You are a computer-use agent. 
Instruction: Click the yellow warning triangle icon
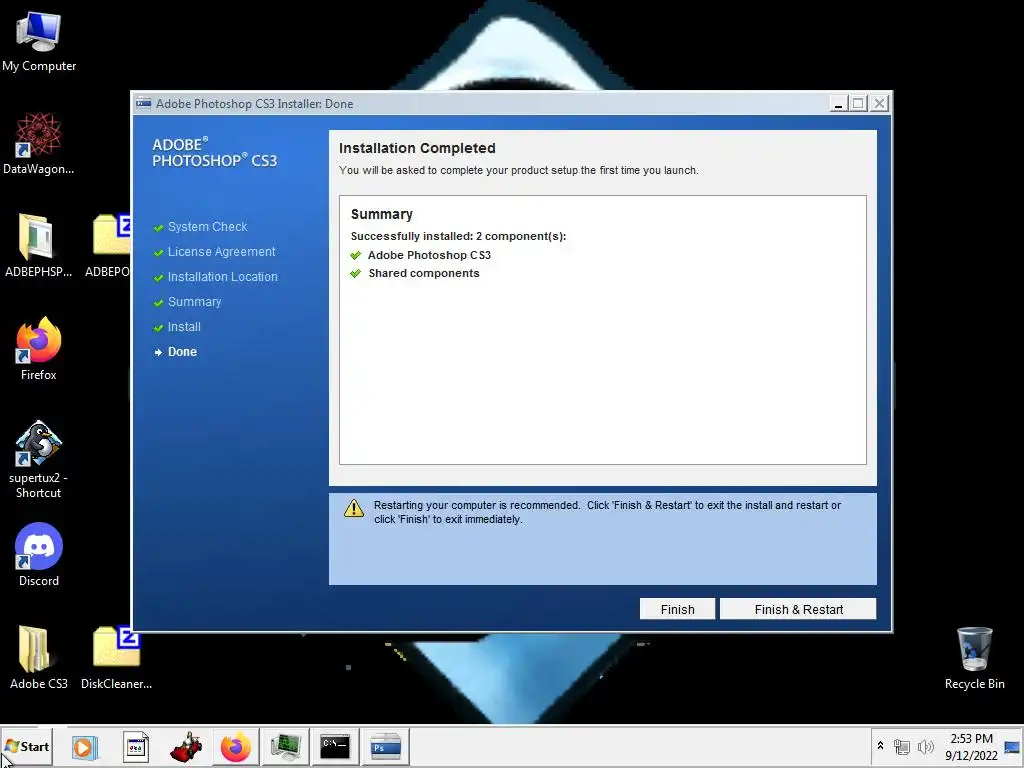pyautogui.click(x=354, y=508)
